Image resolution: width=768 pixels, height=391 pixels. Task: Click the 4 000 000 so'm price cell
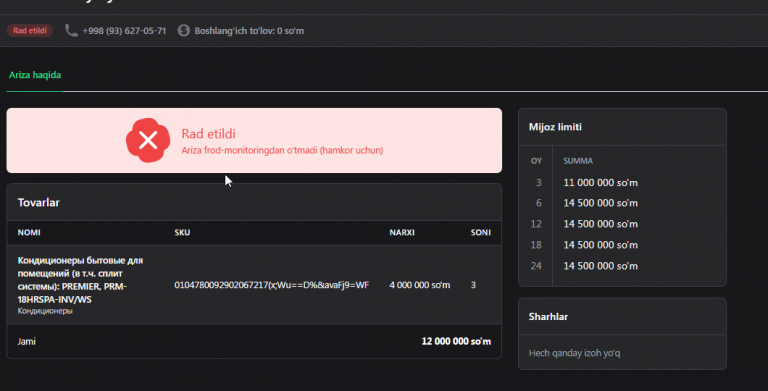coord(420,285)
